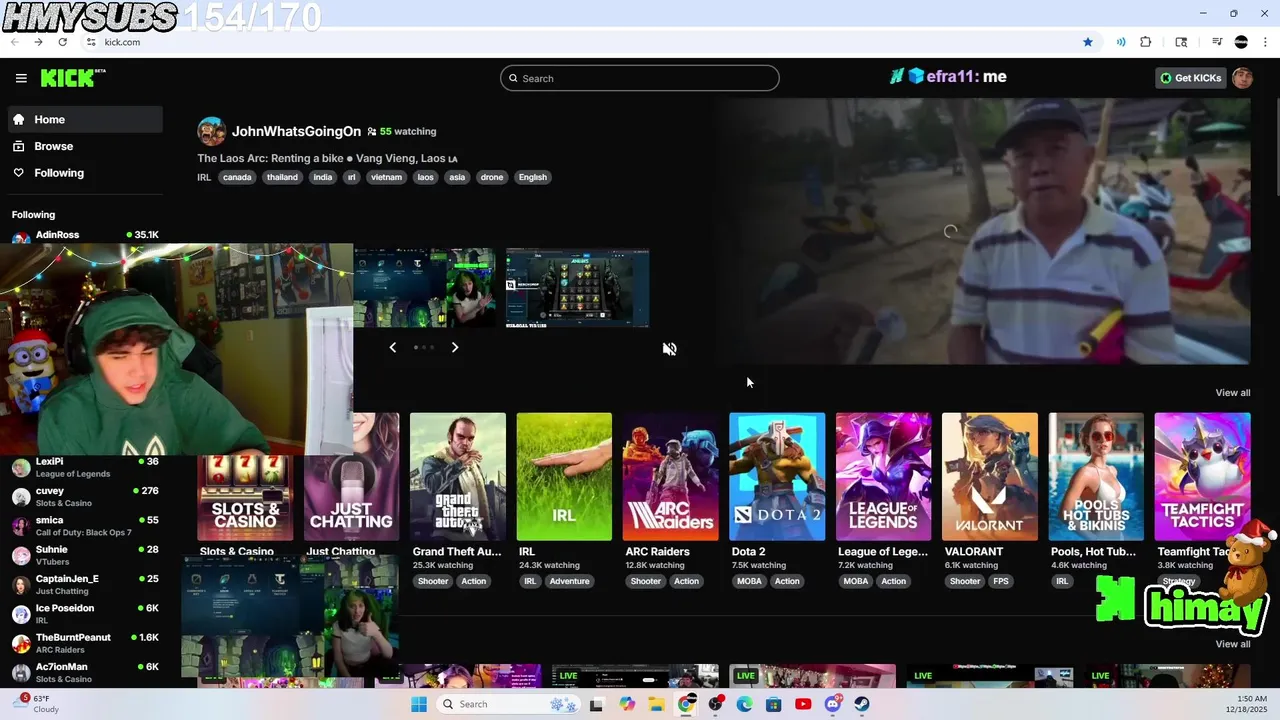This screenshot has width=1280, height=720.
Task: Open Chrome media controls icon
Action: [x=1217, y=42]
